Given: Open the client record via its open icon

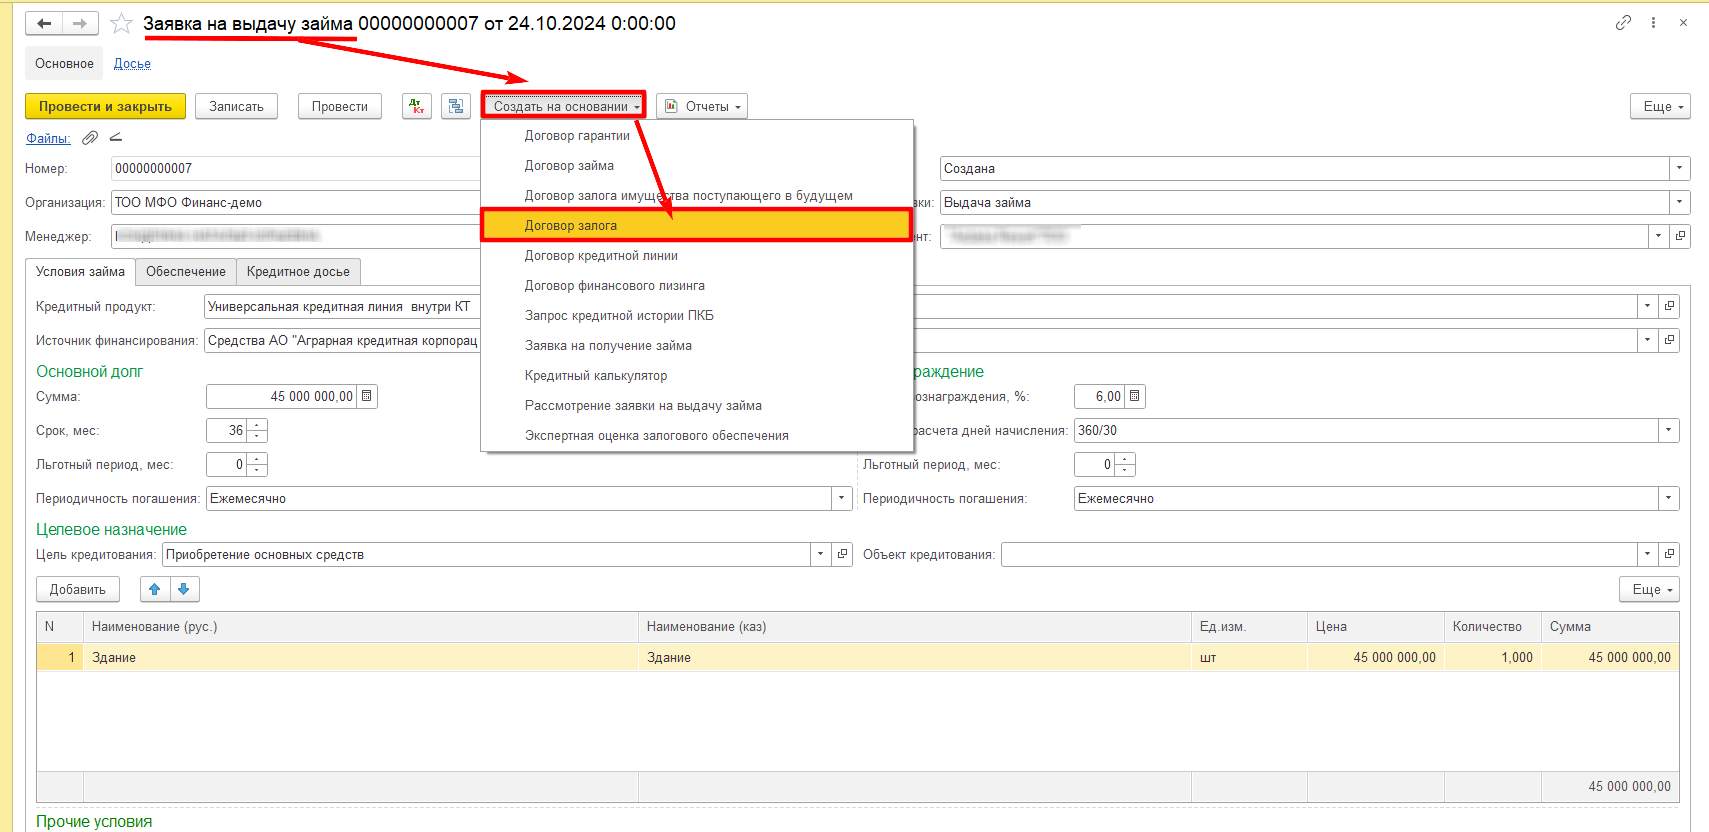Looking at the screenshot, I should tap(1680, 236).
